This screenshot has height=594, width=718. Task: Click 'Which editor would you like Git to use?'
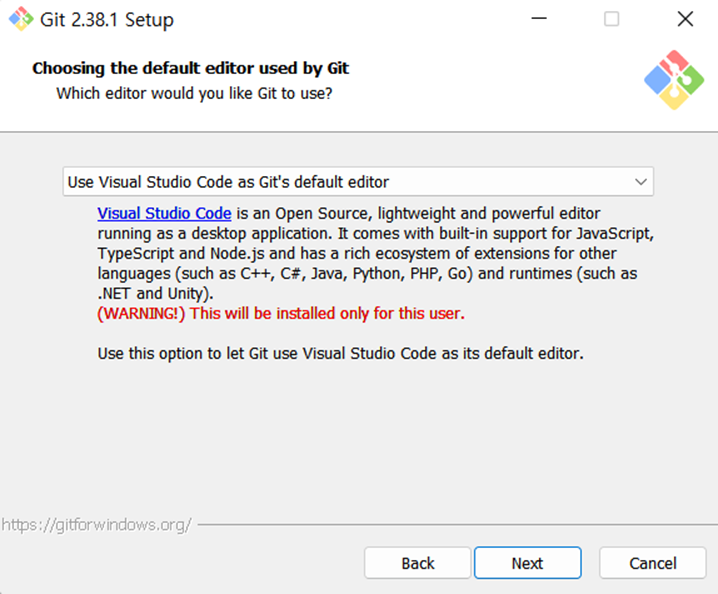click(194, 93)
